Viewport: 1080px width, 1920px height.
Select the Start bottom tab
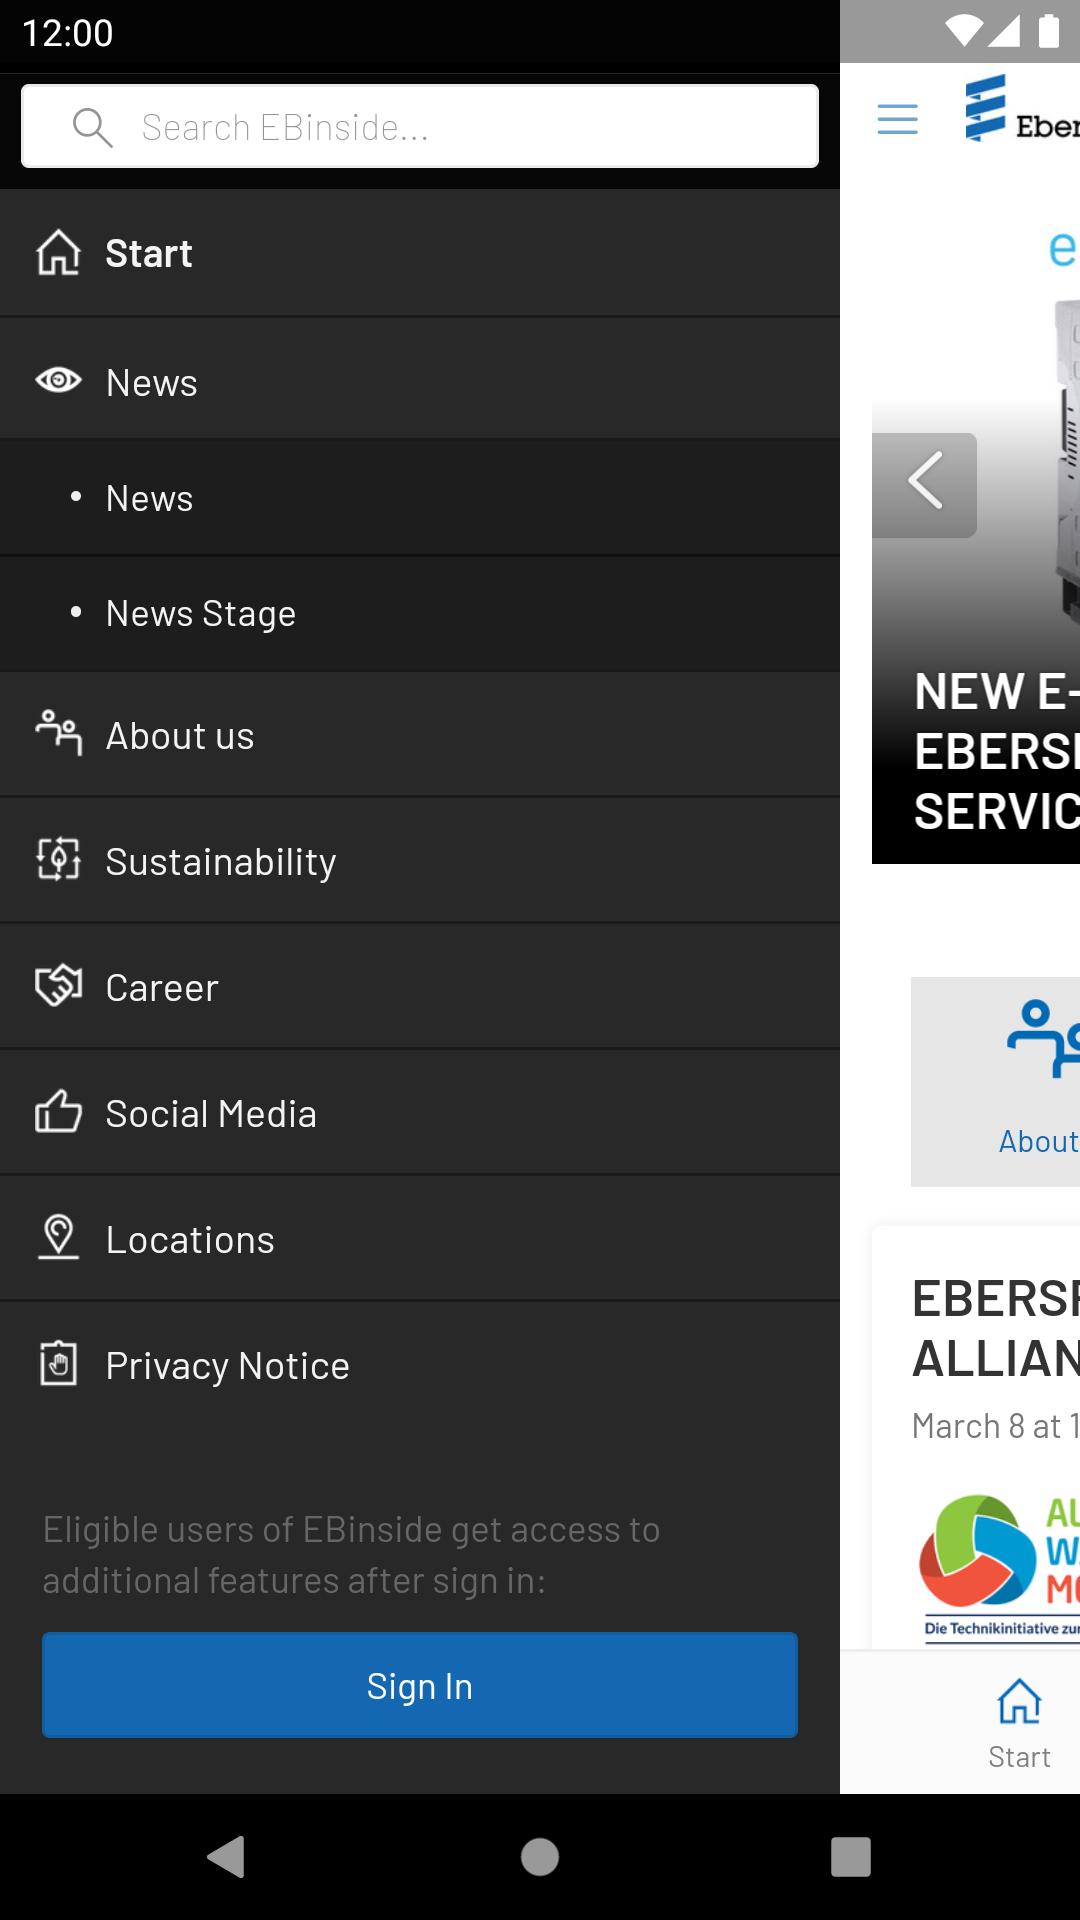tap(1019, 1722)
